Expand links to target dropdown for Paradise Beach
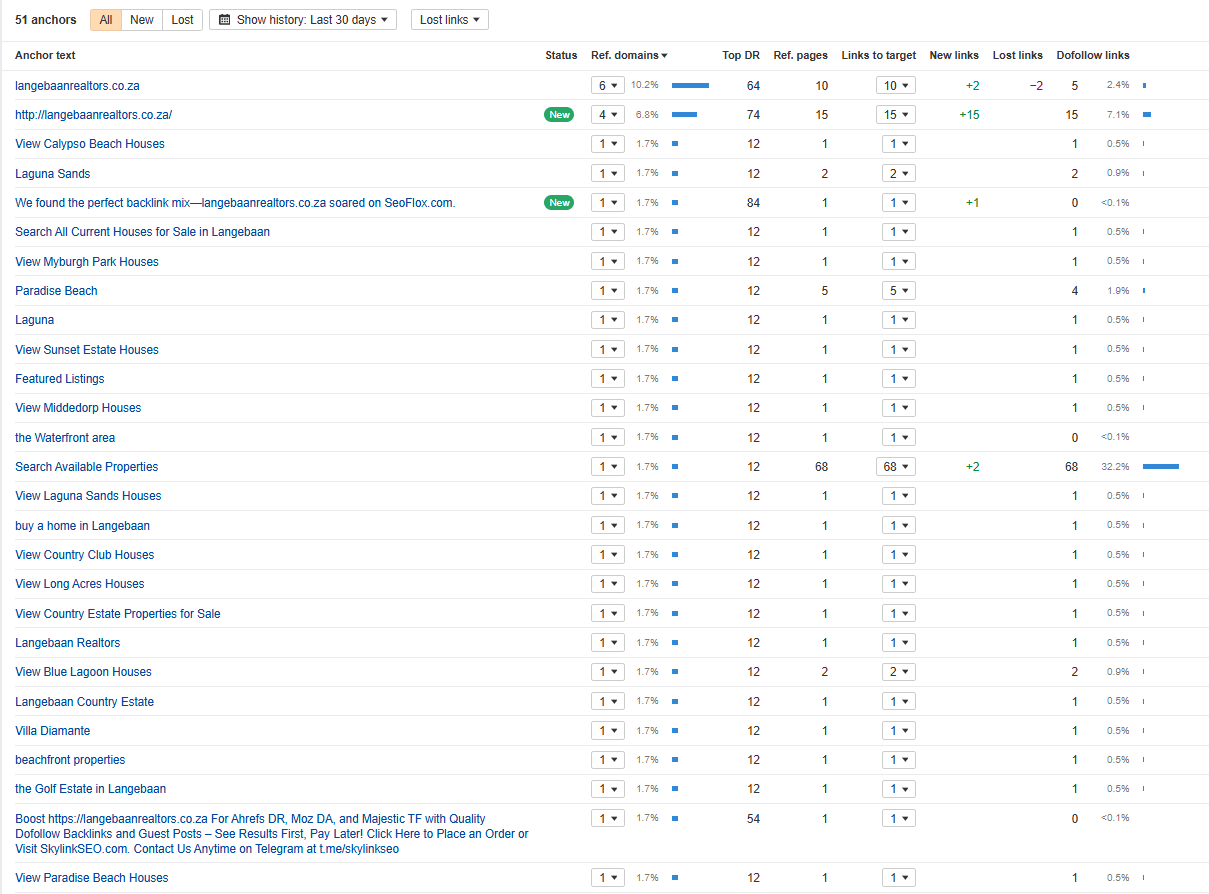 point(895,291)
